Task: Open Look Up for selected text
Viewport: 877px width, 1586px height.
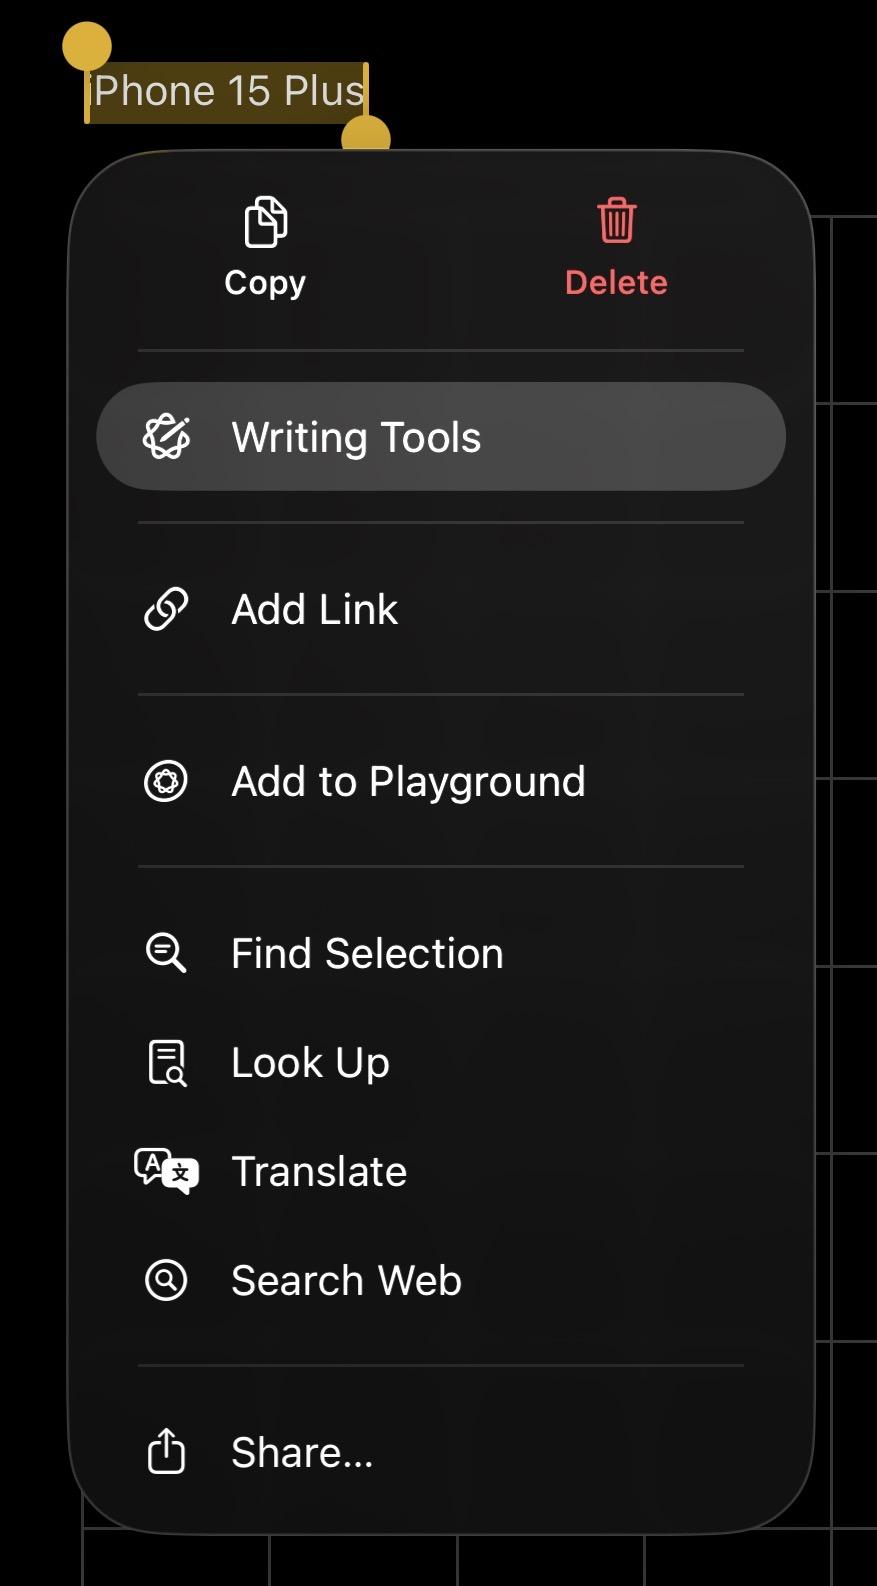Action: [x=310, y=1062]
